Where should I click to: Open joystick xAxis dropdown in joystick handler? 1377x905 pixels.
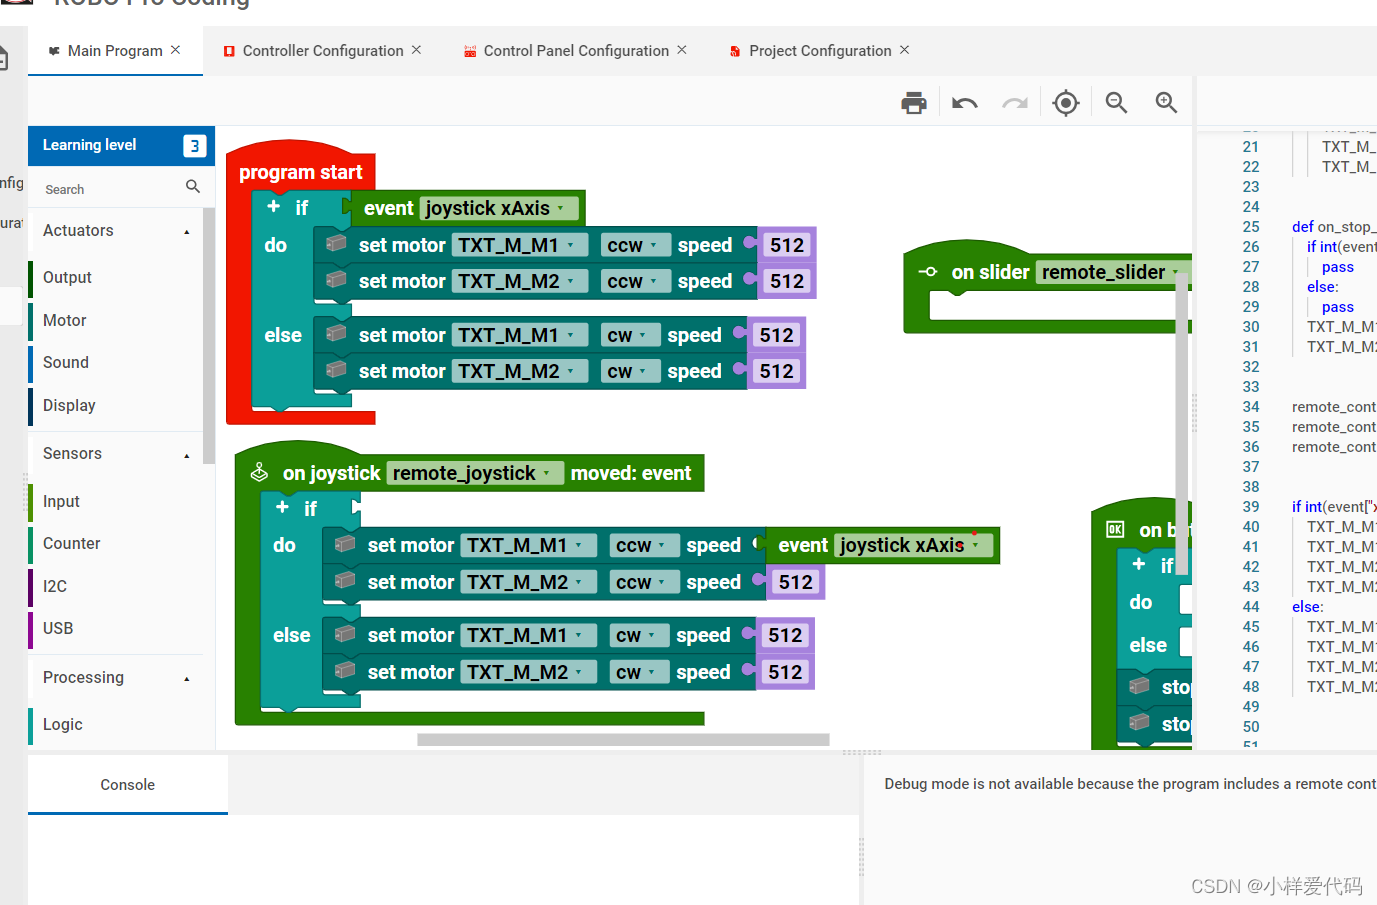coord(912,545)
